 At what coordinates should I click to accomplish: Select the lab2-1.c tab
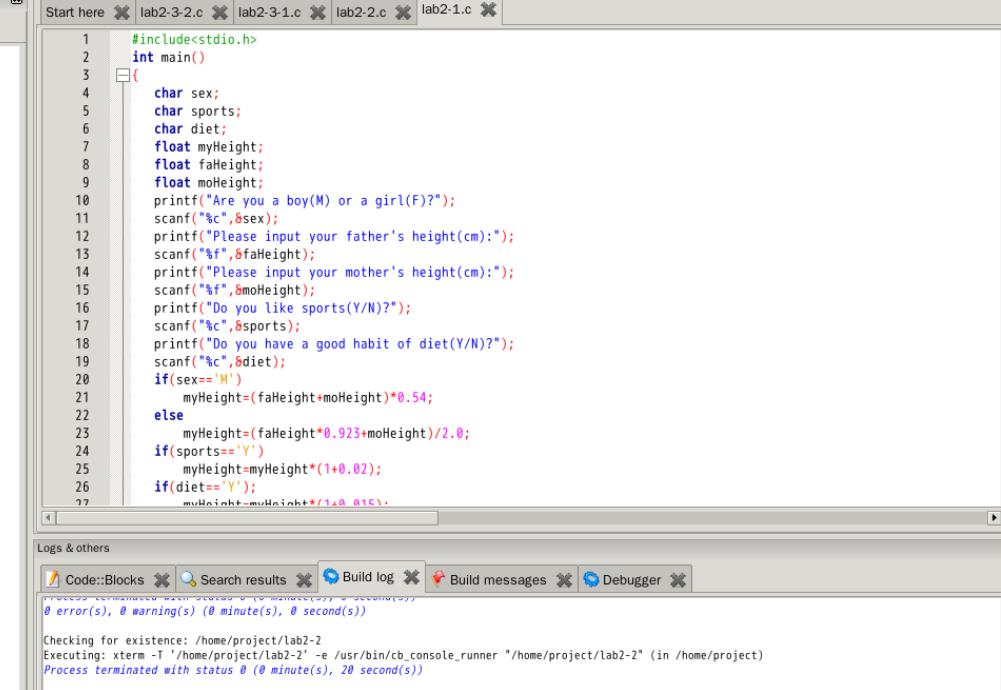point(446,10)
